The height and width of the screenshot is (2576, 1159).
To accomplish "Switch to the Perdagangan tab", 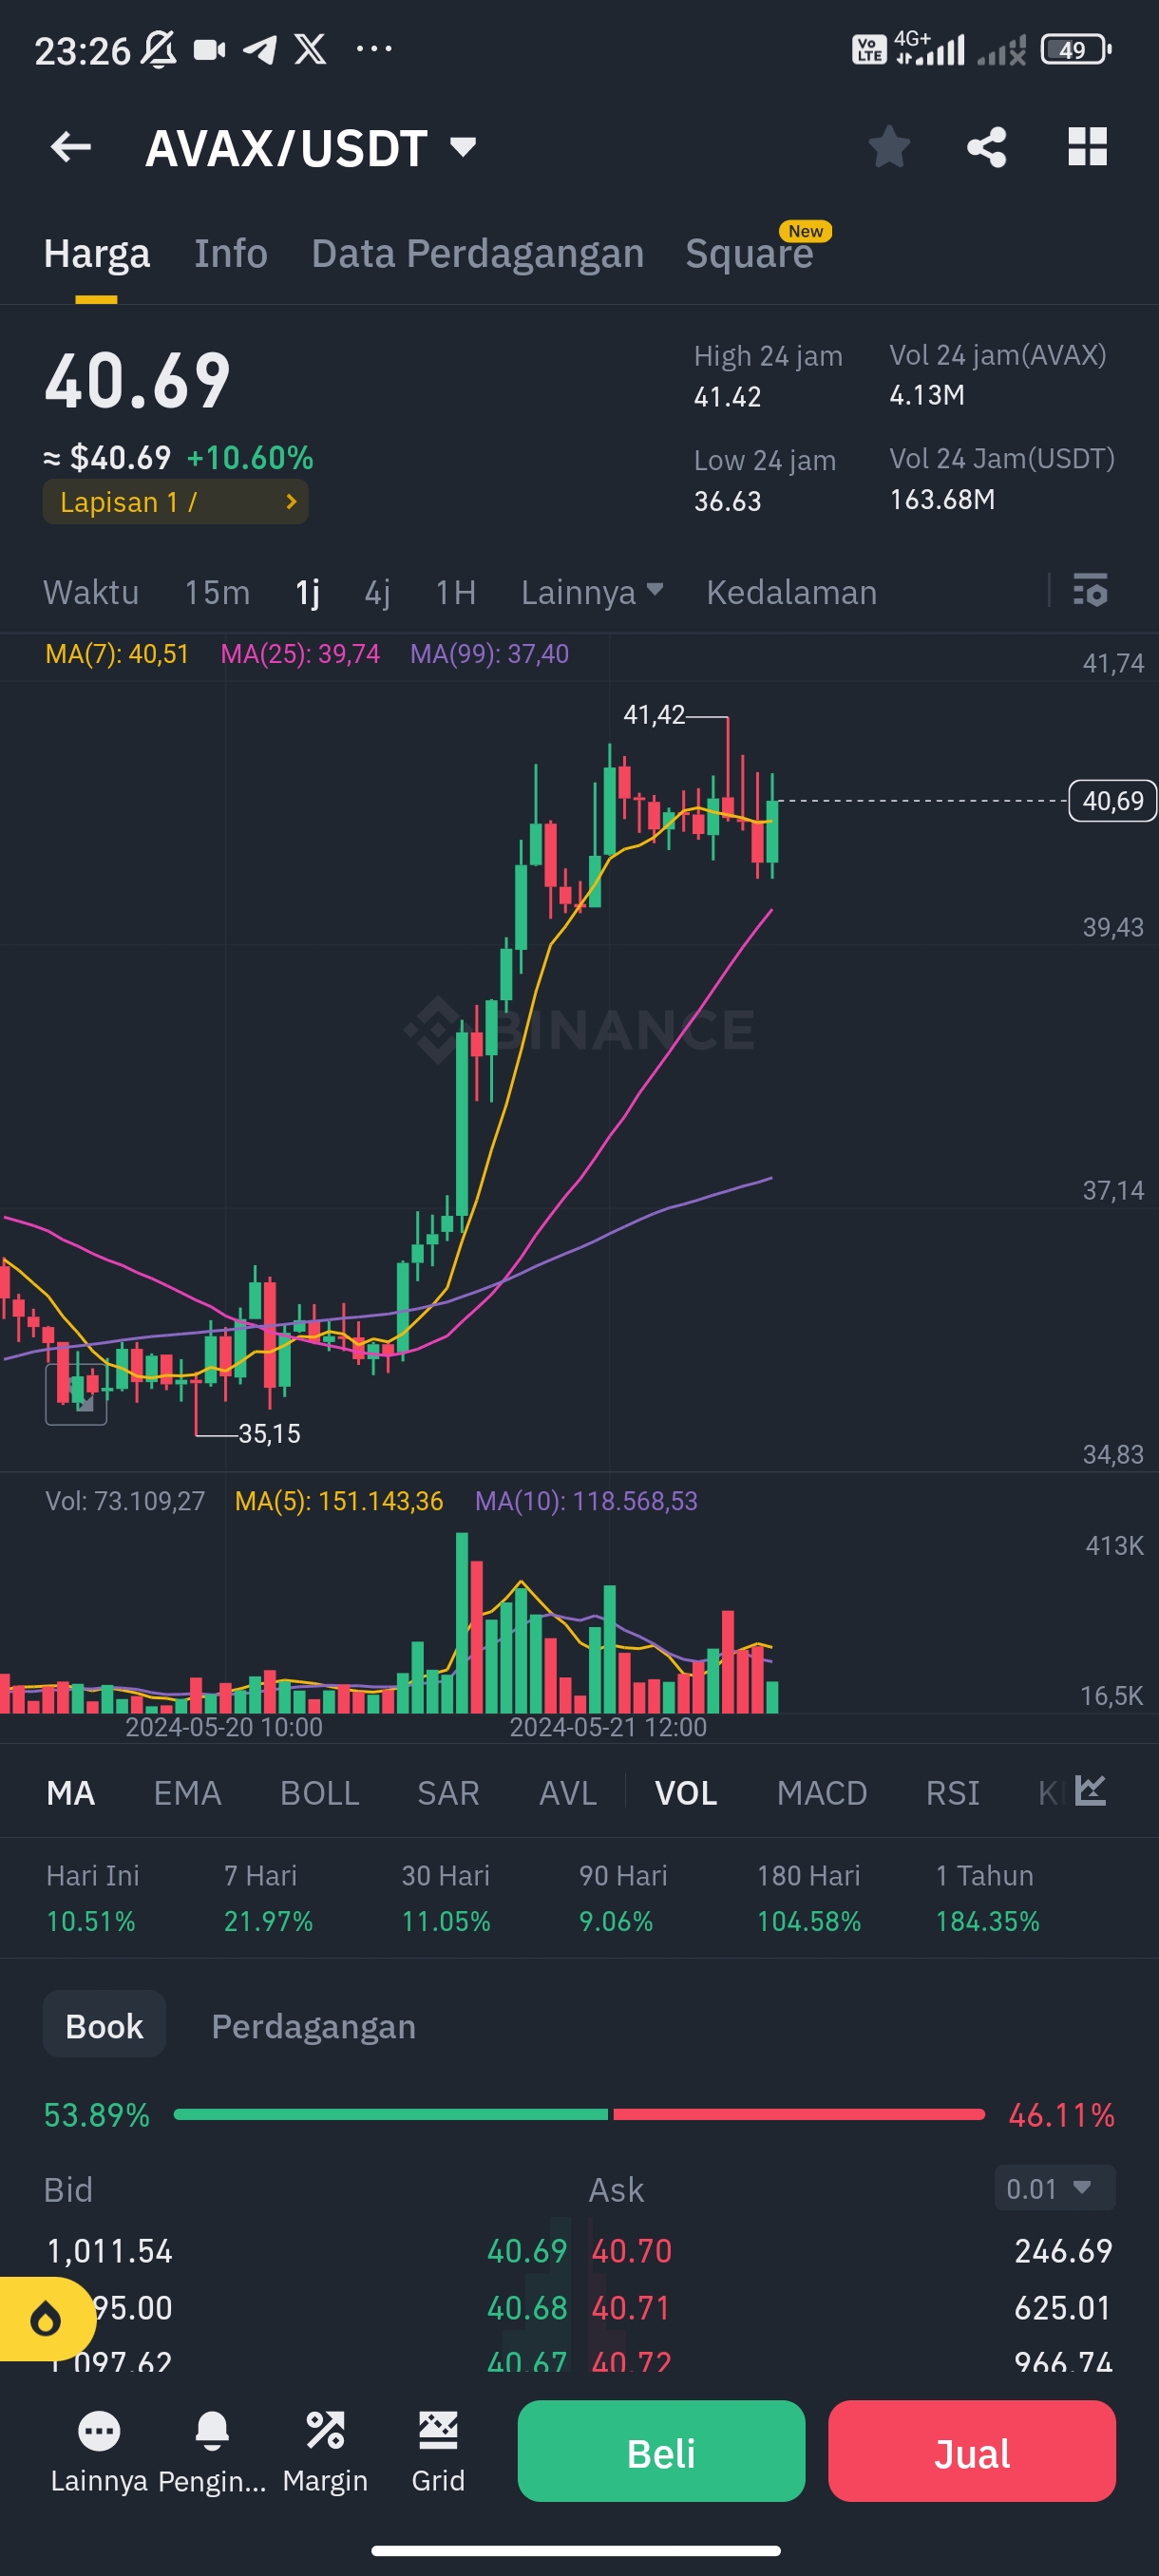I will click(x=313, y=2026).
